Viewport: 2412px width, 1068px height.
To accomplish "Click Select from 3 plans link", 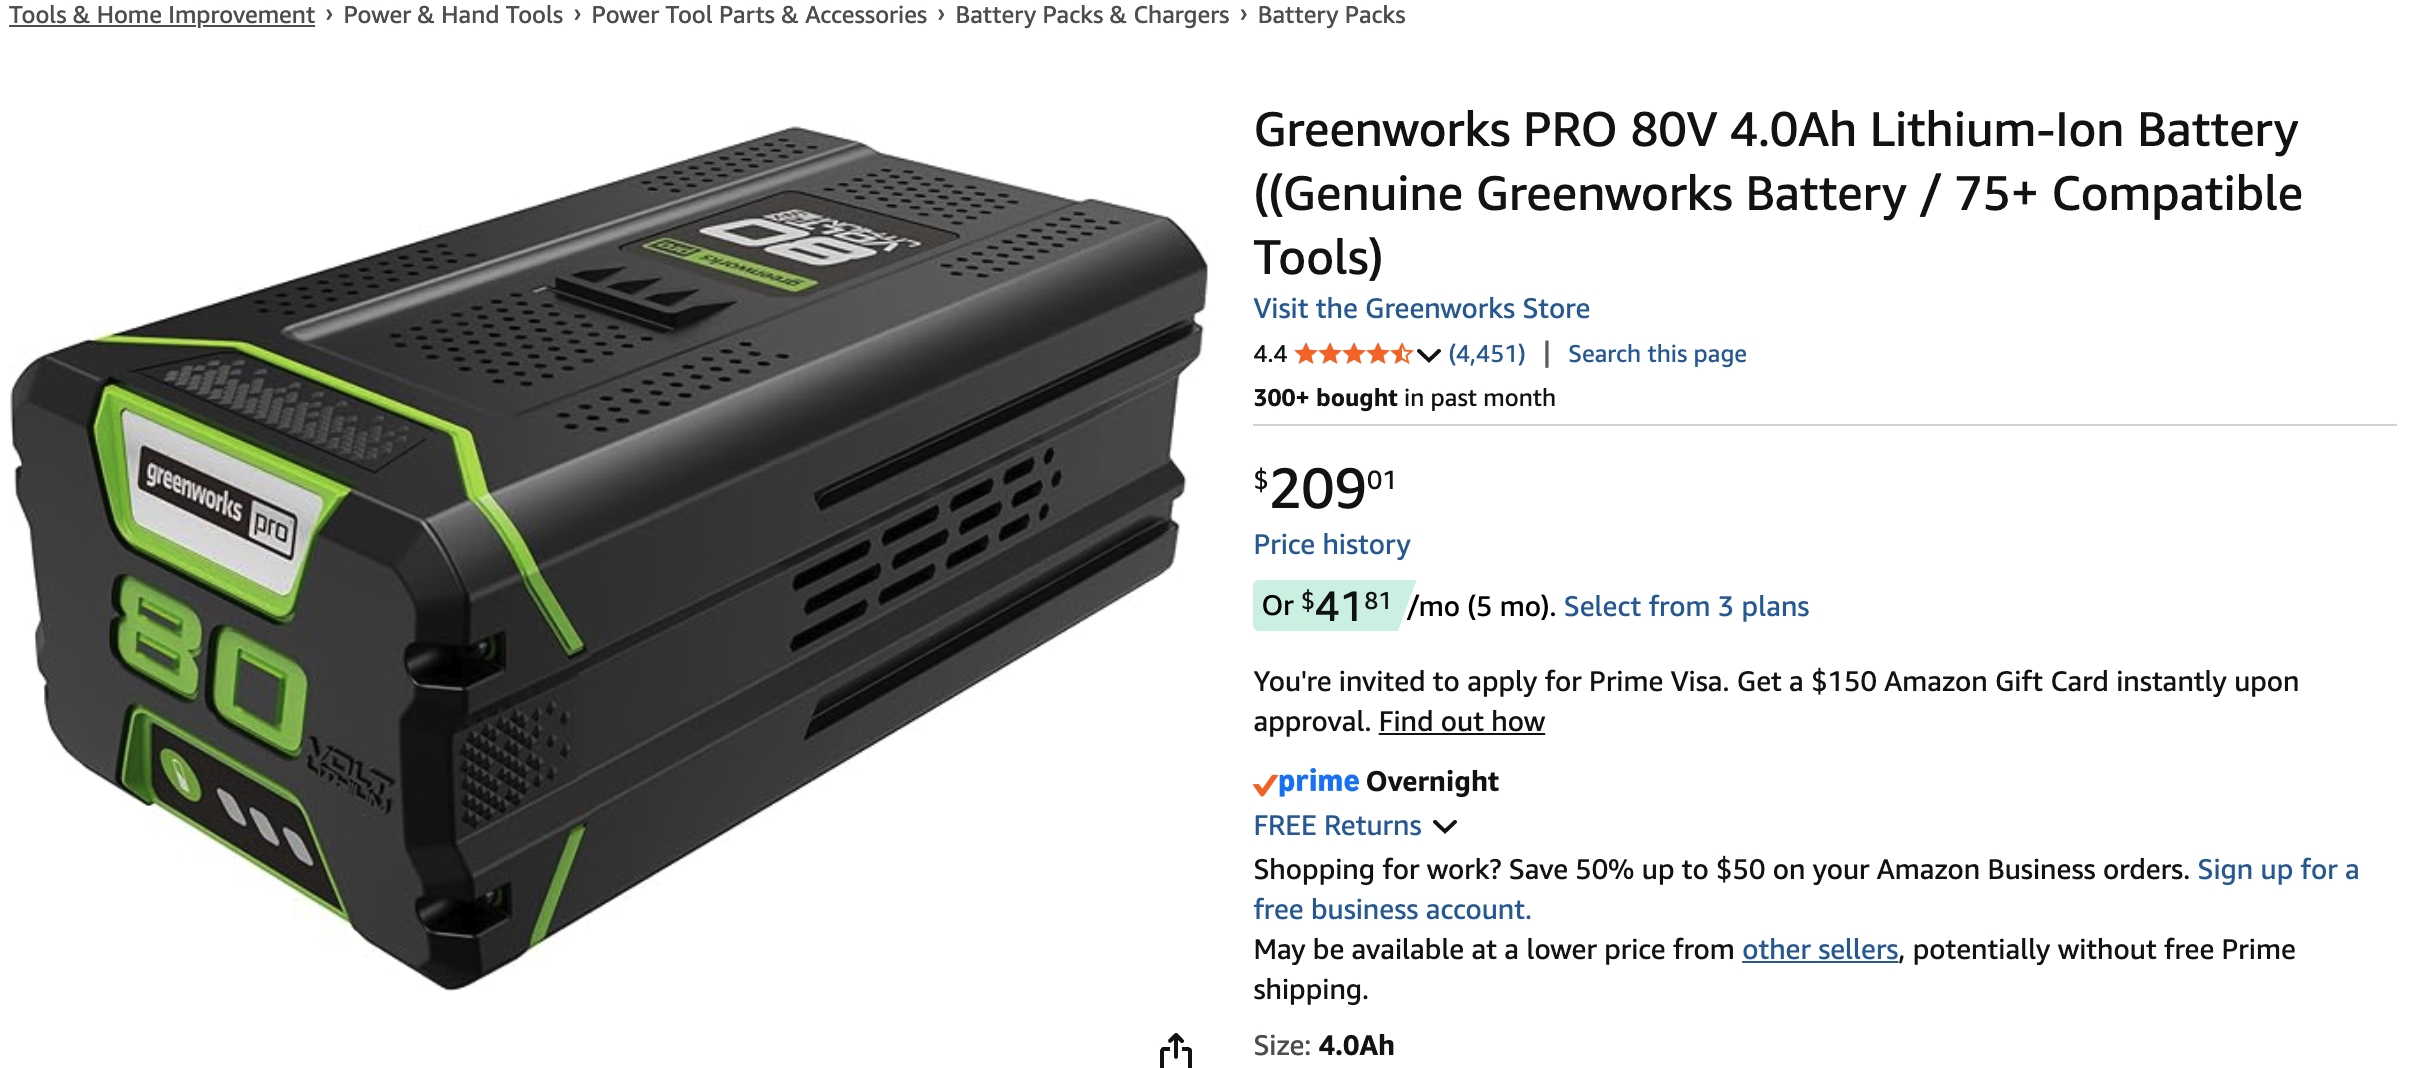I will [1686, 606].
